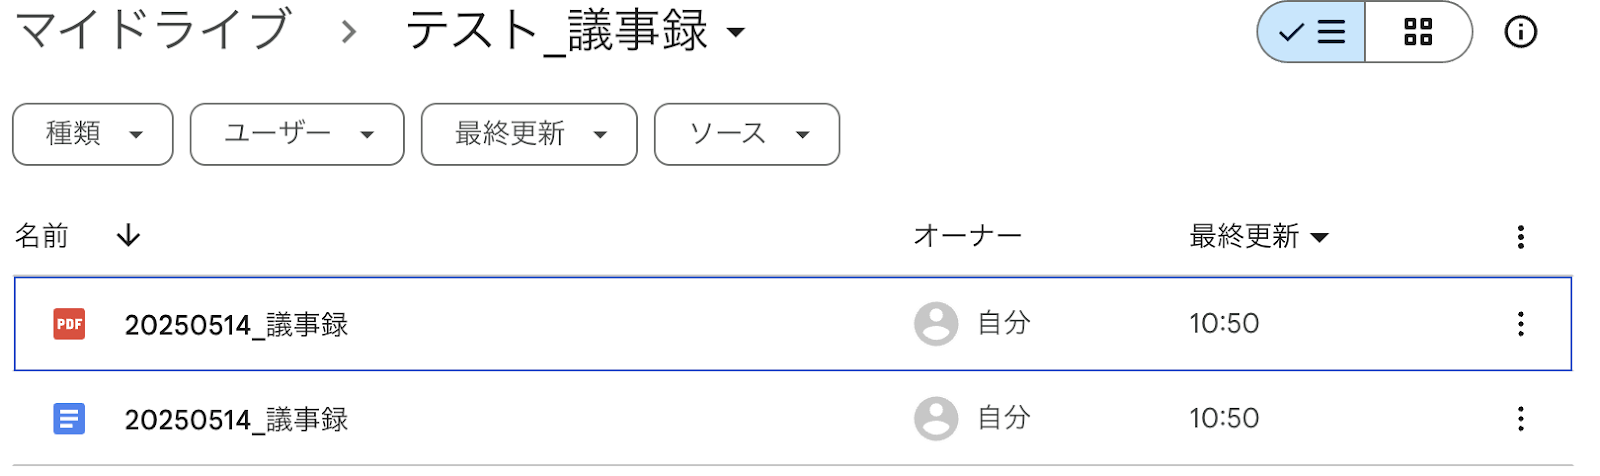The image size is (1600, 476).
Task: Open the column header three-dot options
Action: (x=1520, y=237)
